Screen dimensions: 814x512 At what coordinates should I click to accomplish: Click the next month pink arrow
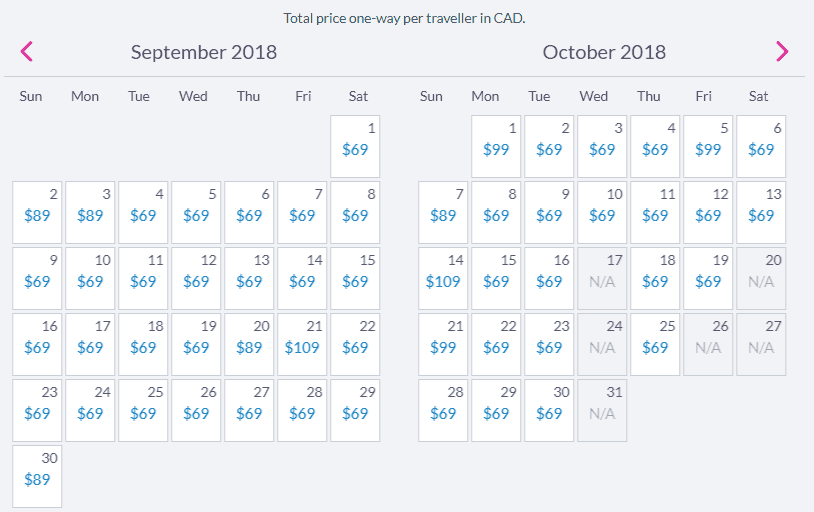click(x=782, y=51)
